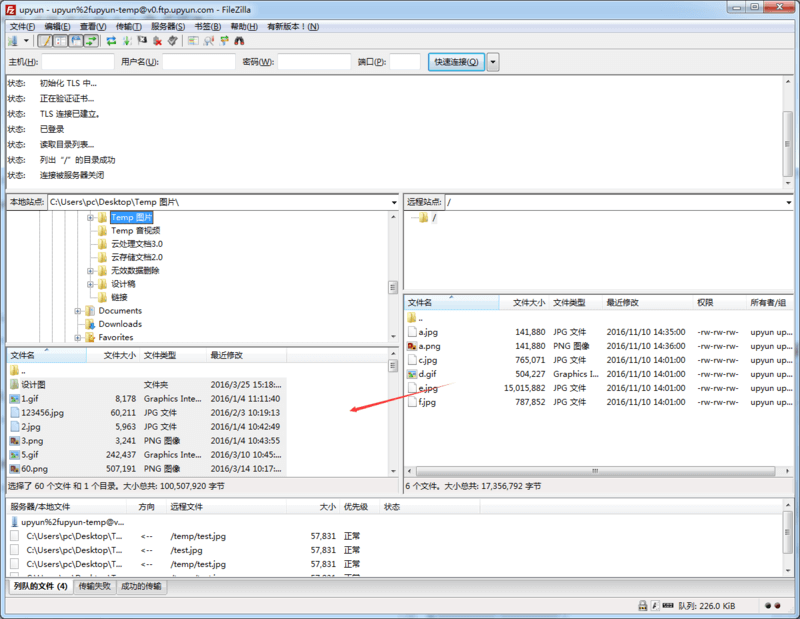
Task: Click the 60.png file icon in local list
Action: [x=14, y=469]
